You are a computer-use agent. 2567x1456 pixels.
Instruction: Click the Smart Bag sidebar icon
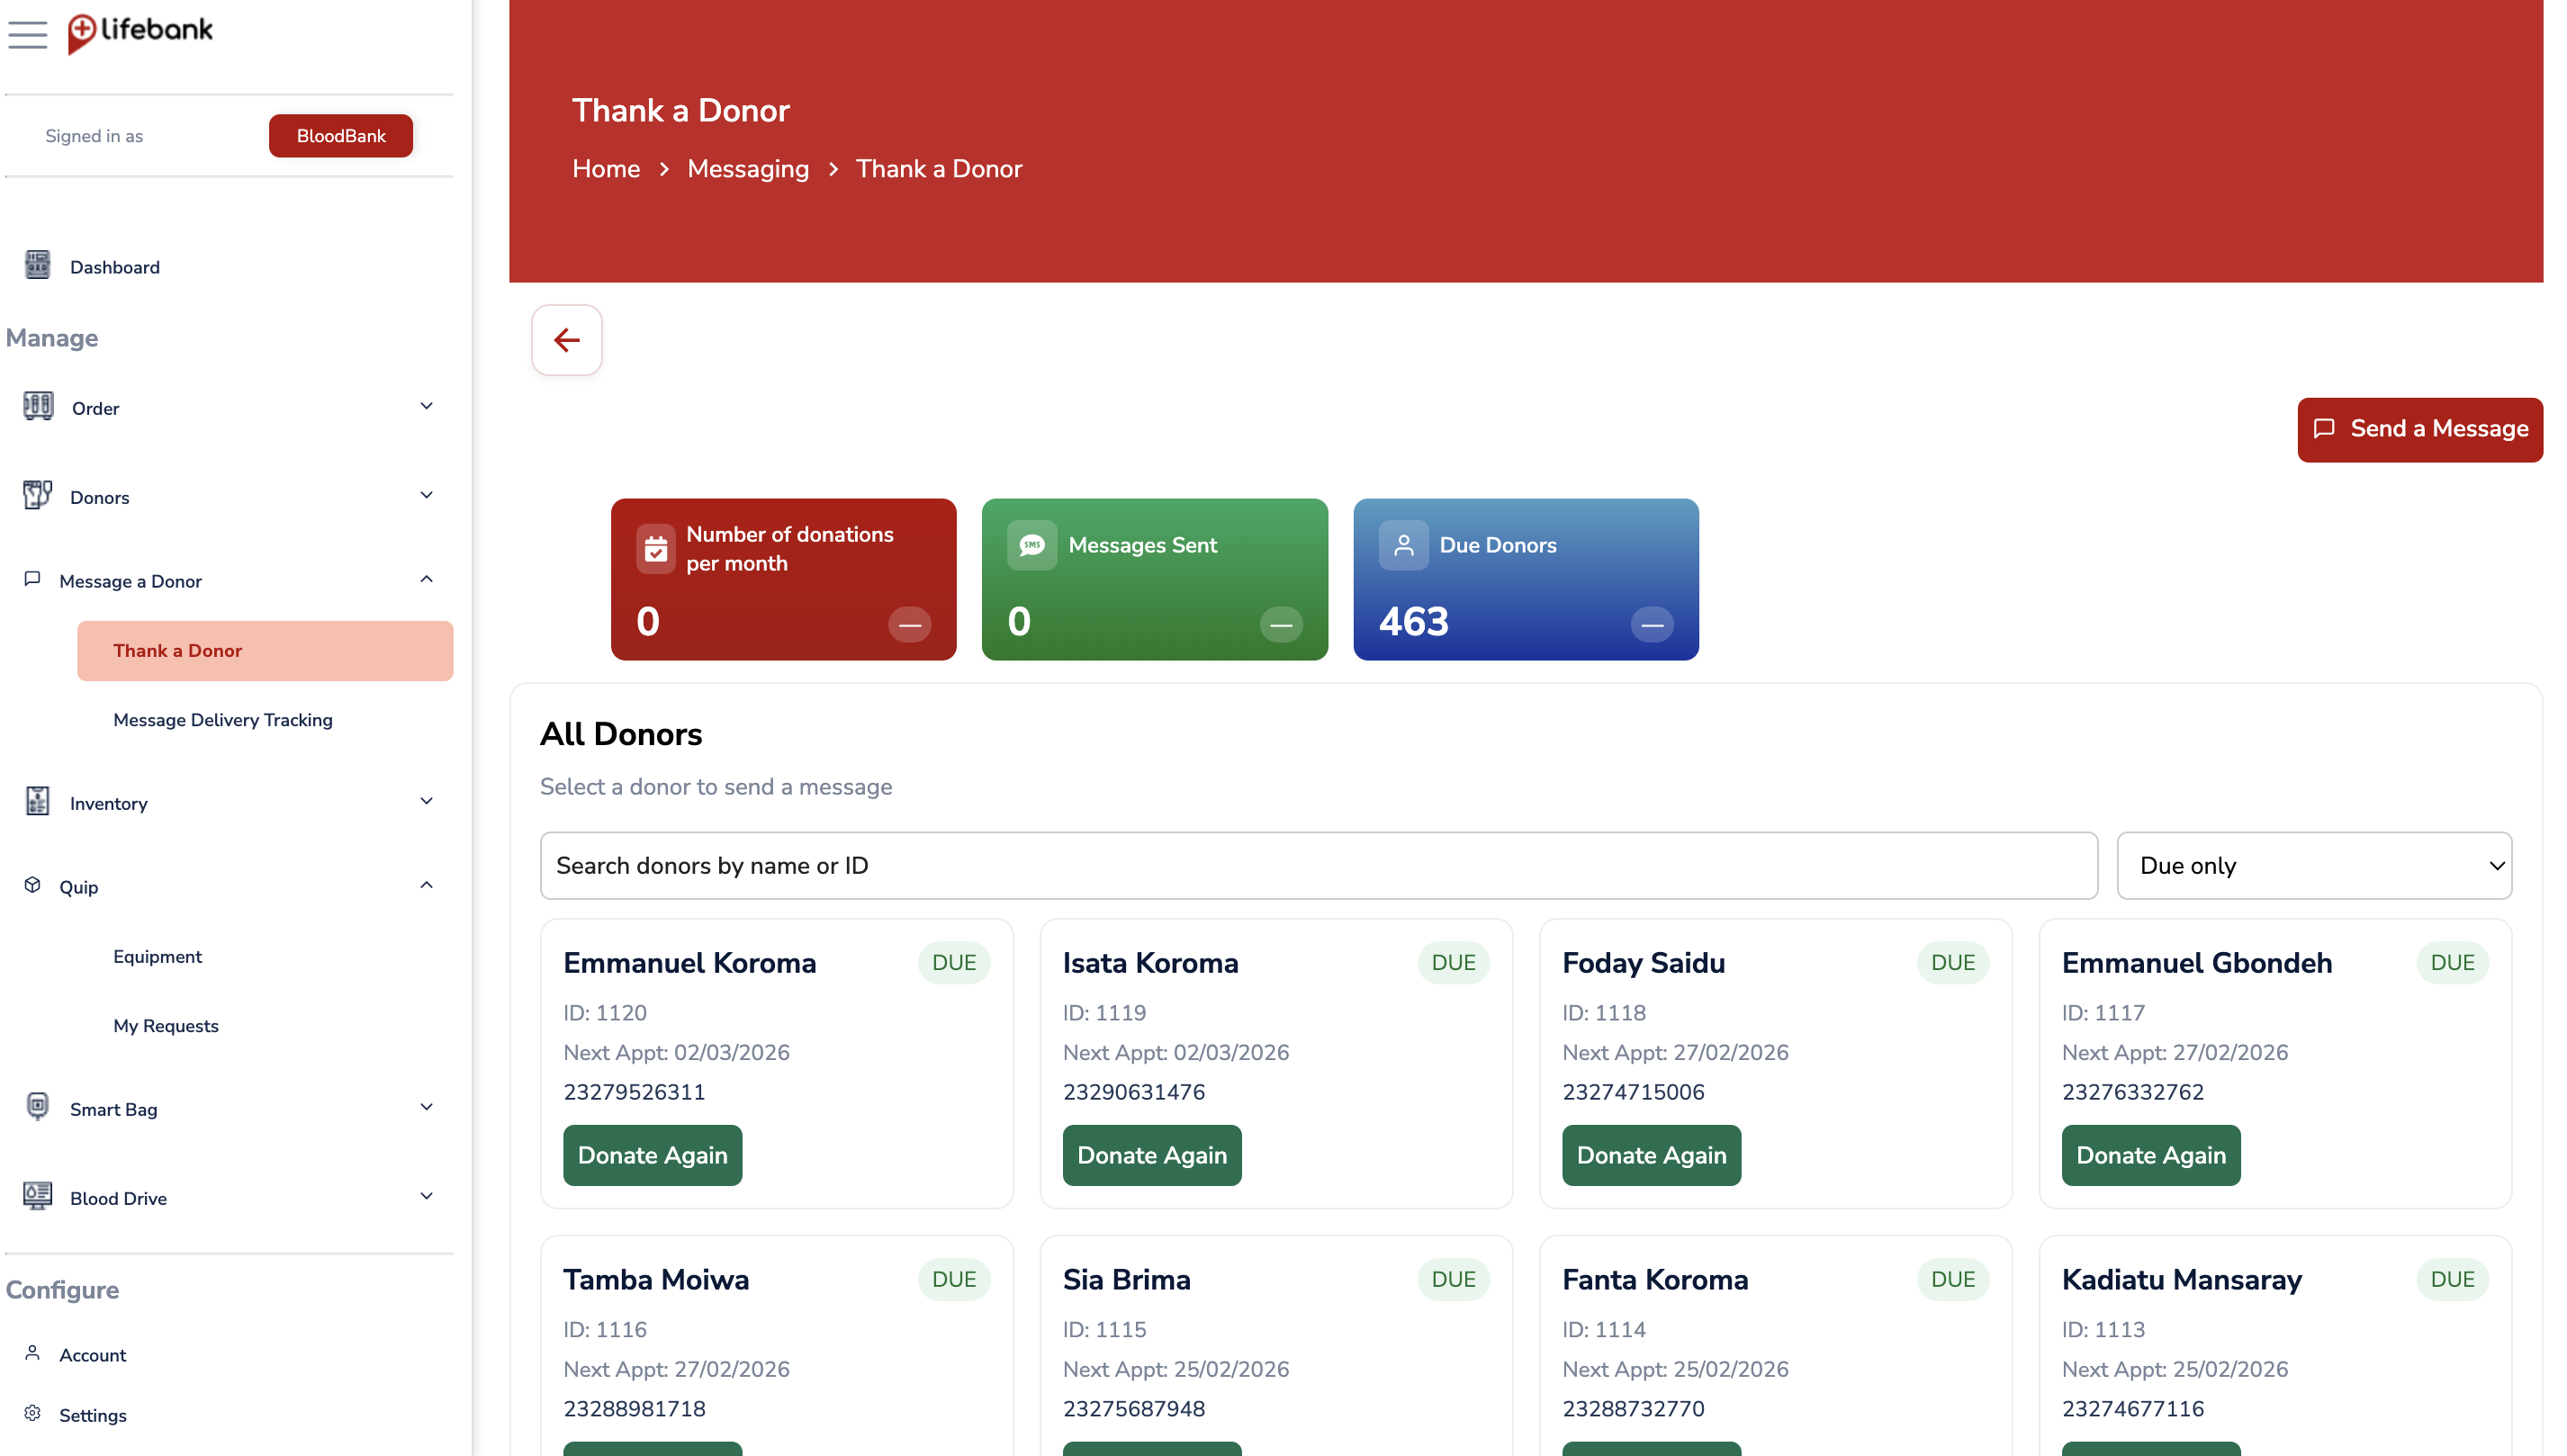tap(37, 1107)
